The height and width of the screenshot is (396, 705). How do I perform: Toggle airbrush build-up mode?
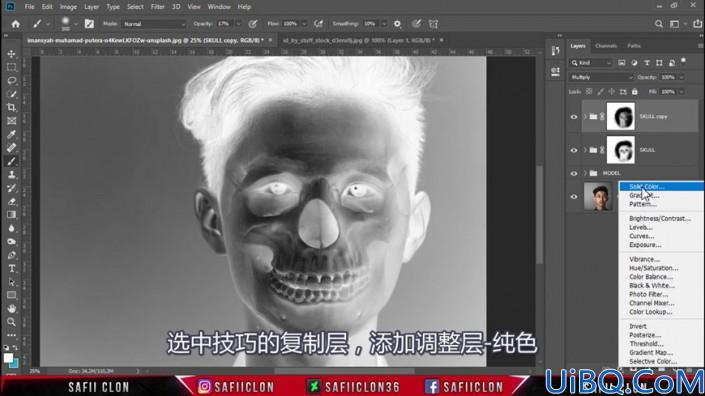(x=319, y=24)
